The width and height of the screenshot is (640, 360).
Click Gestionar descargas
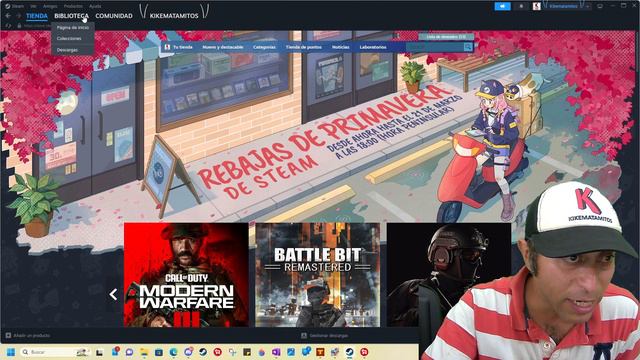point(325,336)
